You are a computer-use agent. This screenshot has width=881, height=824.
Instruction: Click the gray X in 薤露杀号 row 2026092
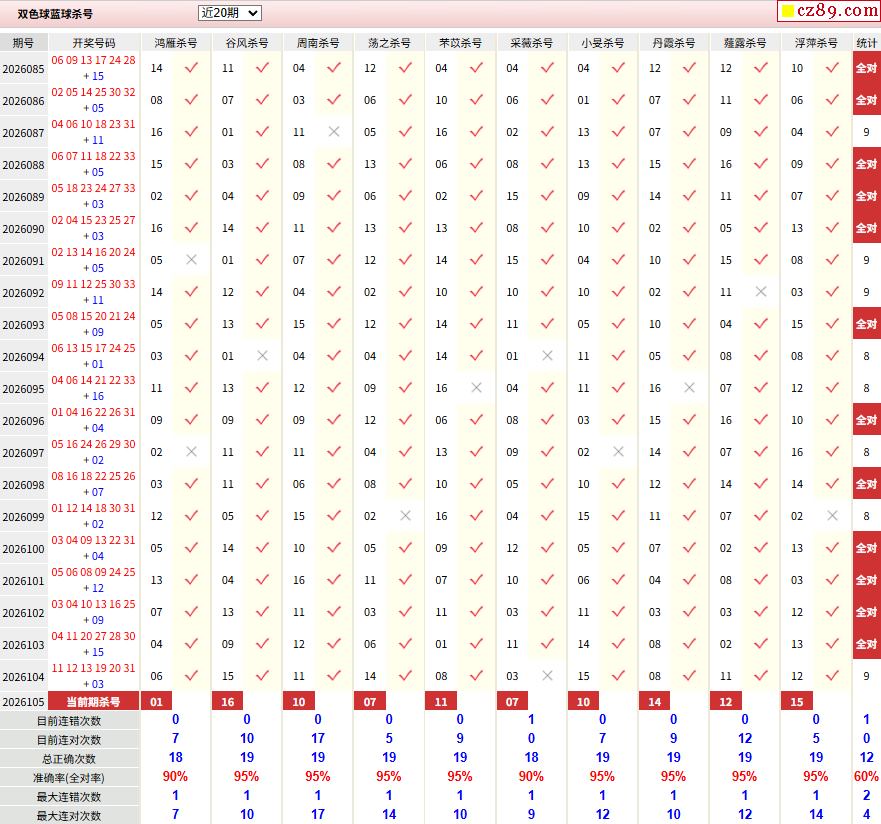[x=761, y=292]
